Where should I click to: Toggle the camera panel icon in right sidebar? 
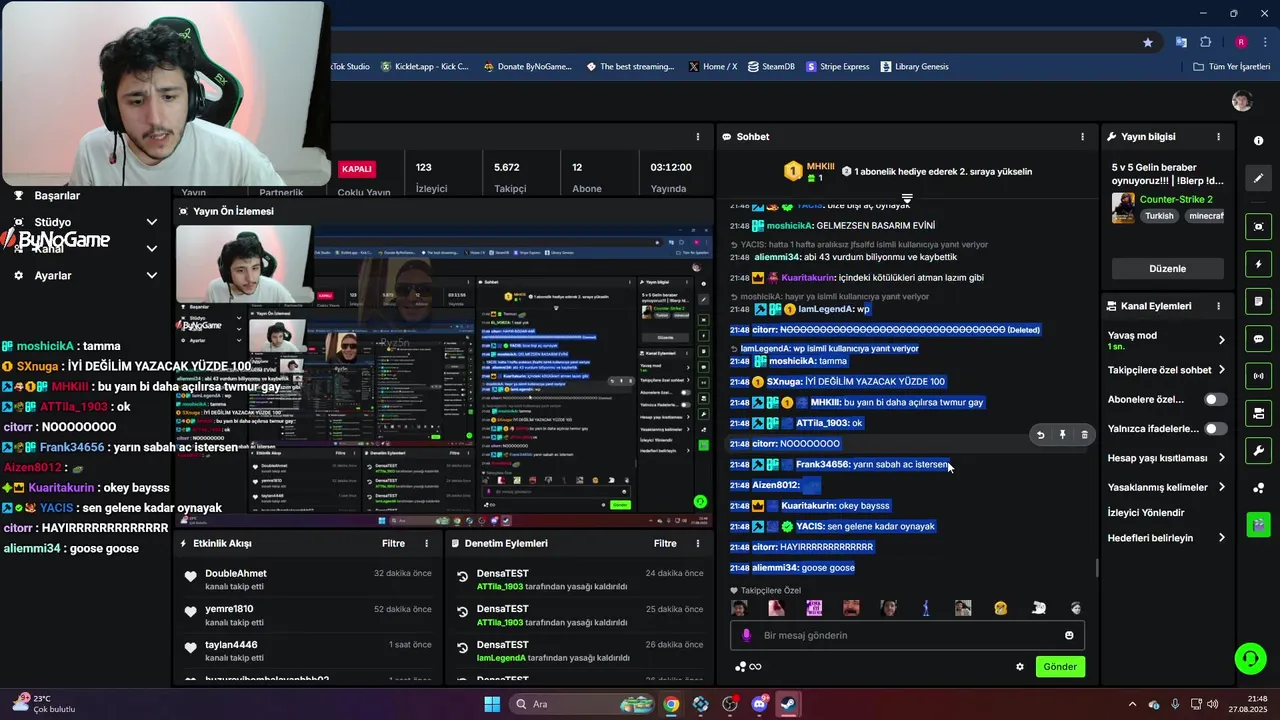1259,413
